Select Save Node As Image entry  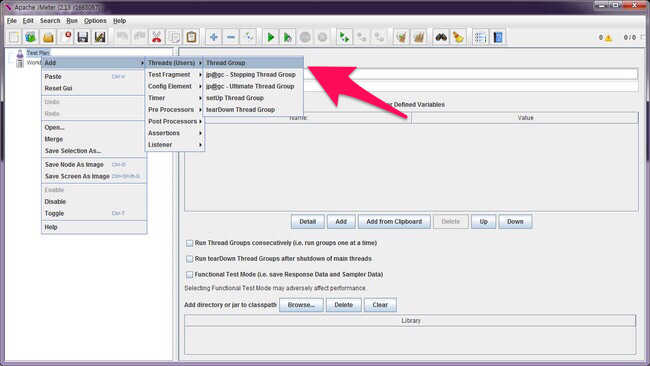(x=94, y=165)
